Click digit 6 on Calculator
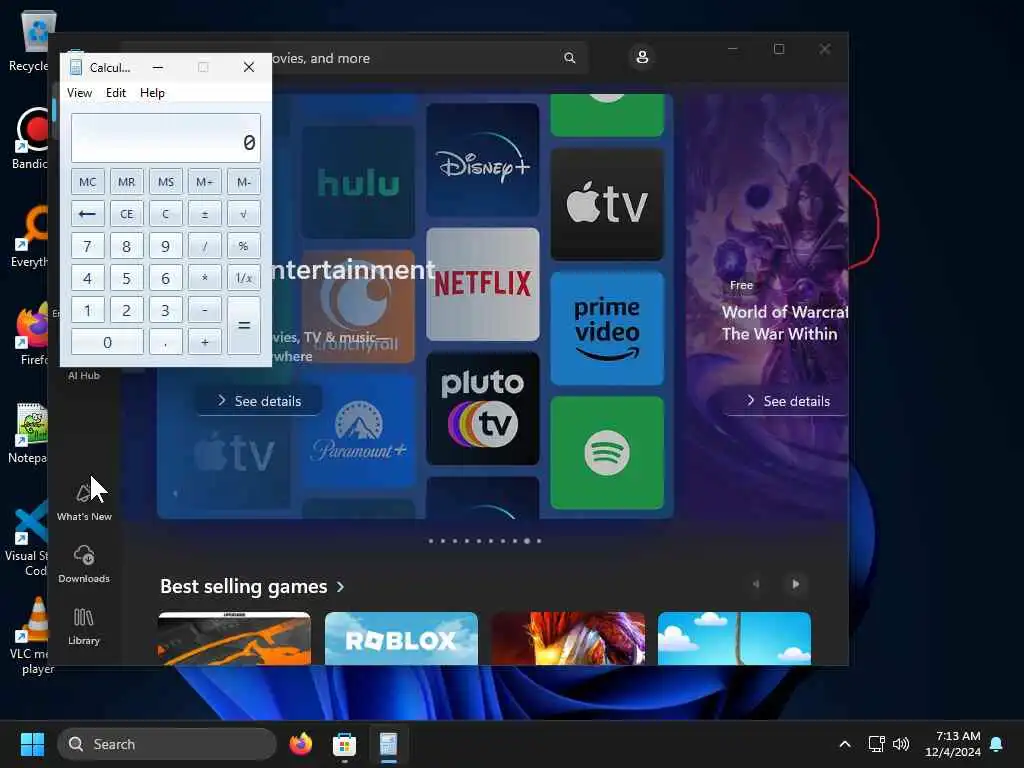Viewport: 1024px width, 768px height. pos(166,278)
